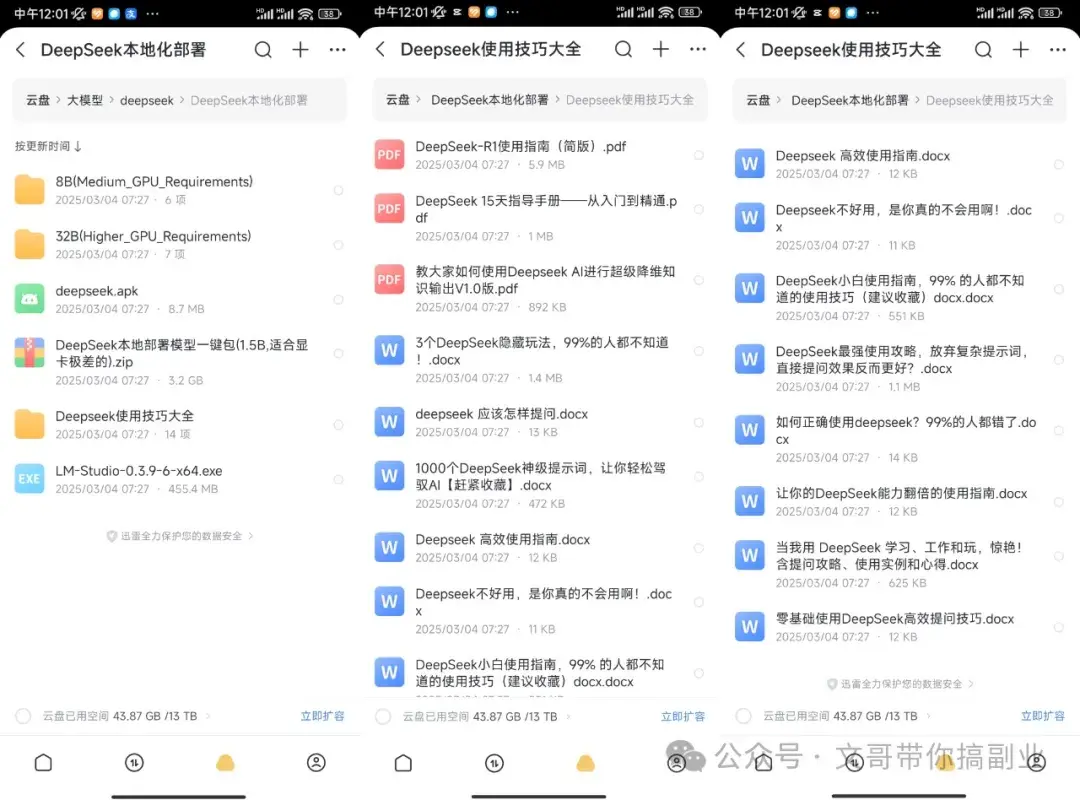
Task: Go to DeepSeek本地化部署 in the middle breadcrumb
Action: tap(490, 100)
